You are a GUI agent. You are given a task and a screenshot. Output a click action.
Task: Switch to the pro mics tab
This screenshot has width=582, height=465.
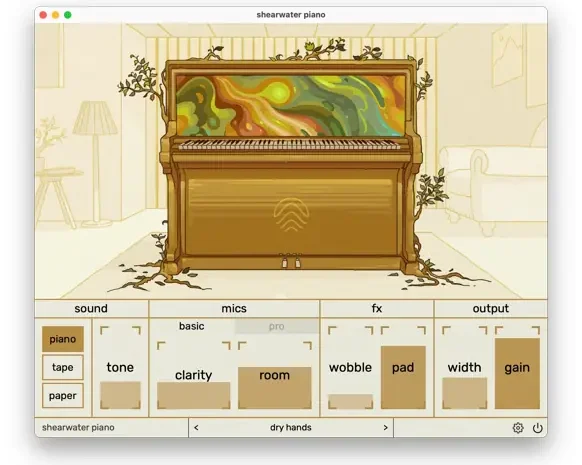pos(277,326)
